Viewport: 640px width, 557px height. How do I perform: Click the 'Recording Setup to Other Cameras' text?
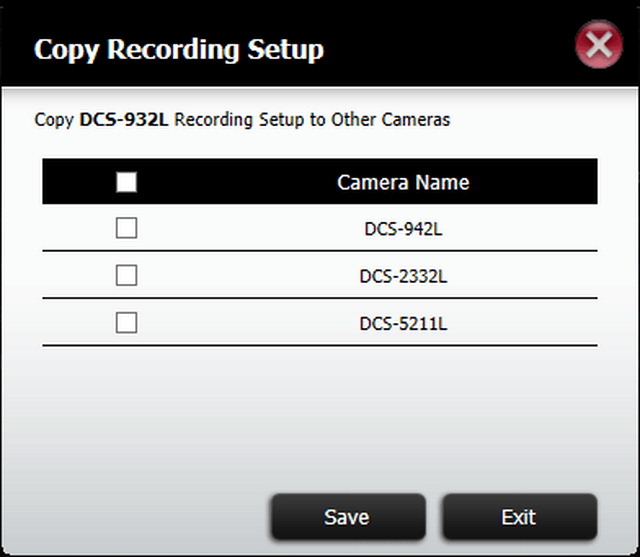coord(312,120)
